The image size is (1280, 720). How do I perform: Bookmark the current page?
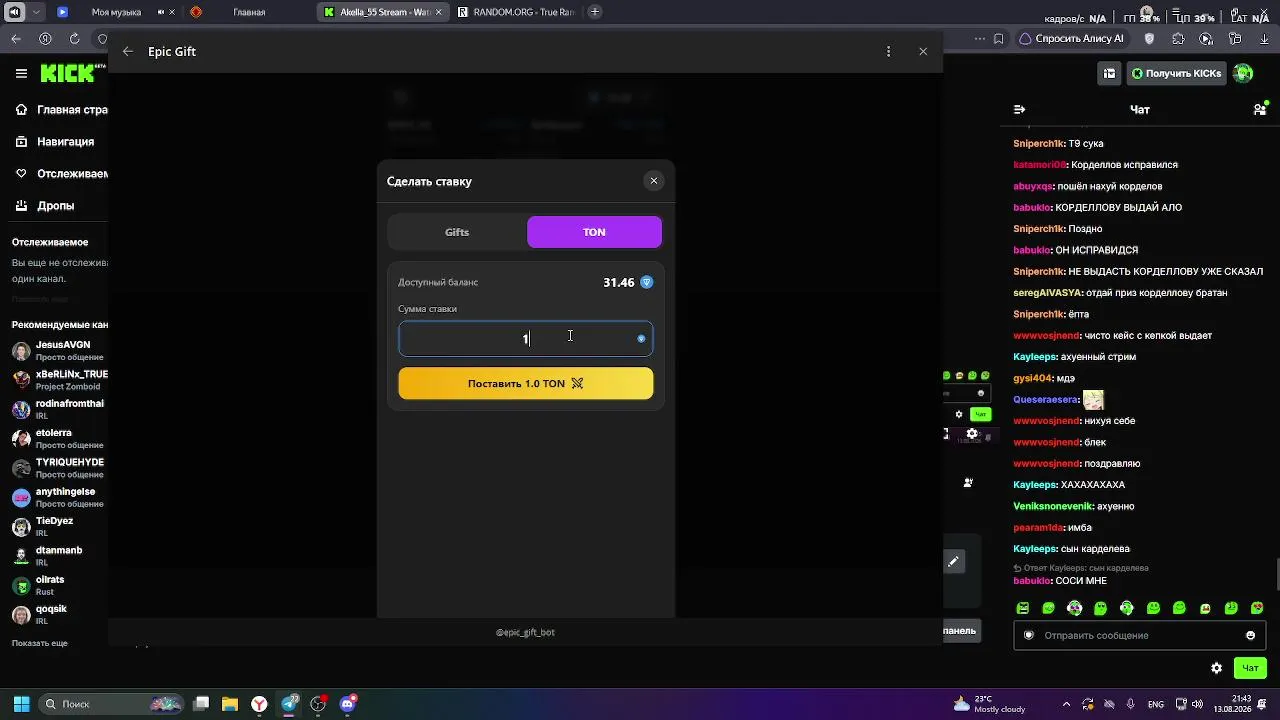(999, 39)
